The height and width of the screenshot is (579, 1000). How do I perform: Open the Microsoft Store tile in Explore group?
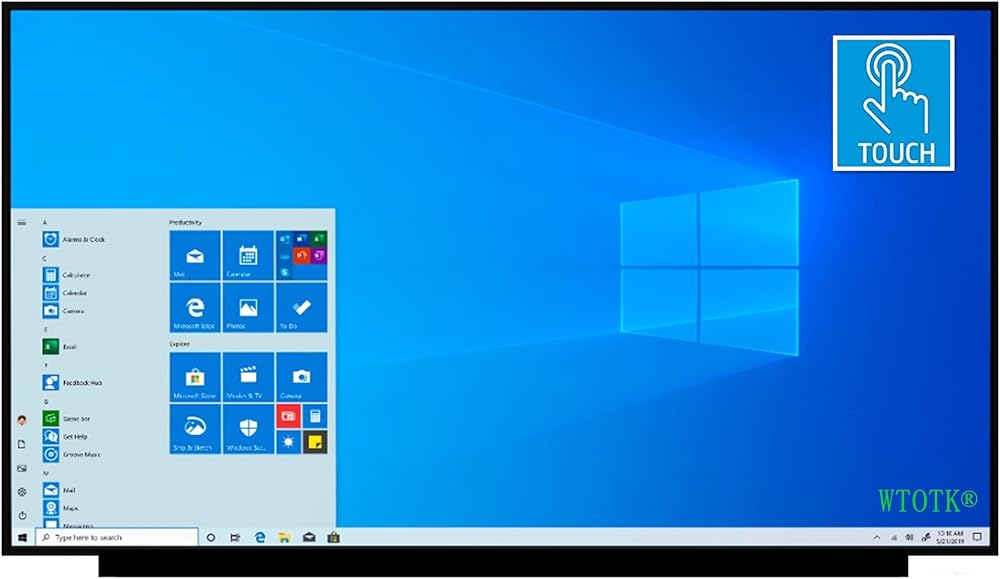coord(195,377)
